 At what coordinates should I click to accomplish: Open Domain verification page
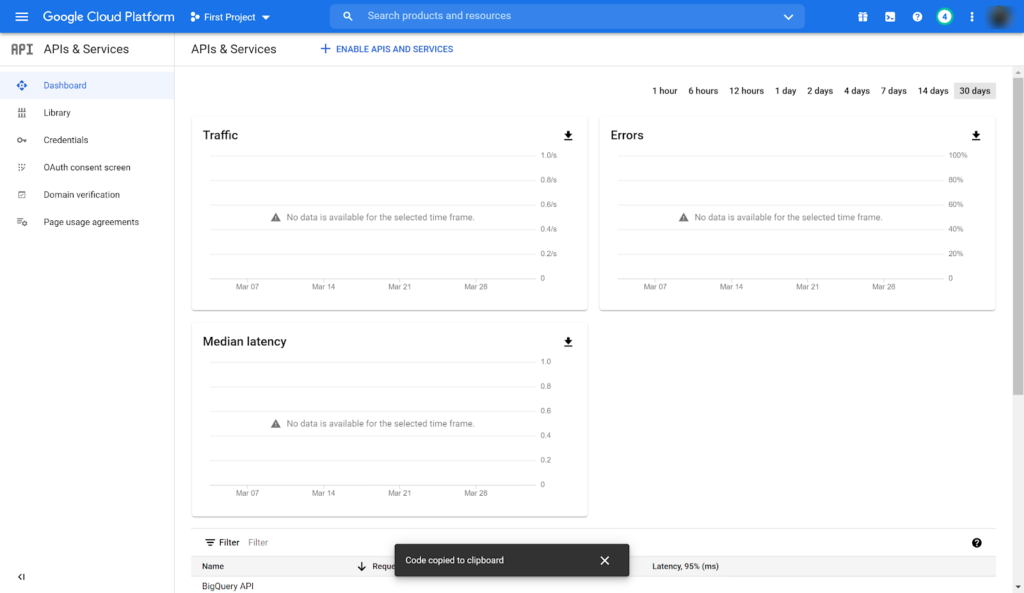coord(87,195)
